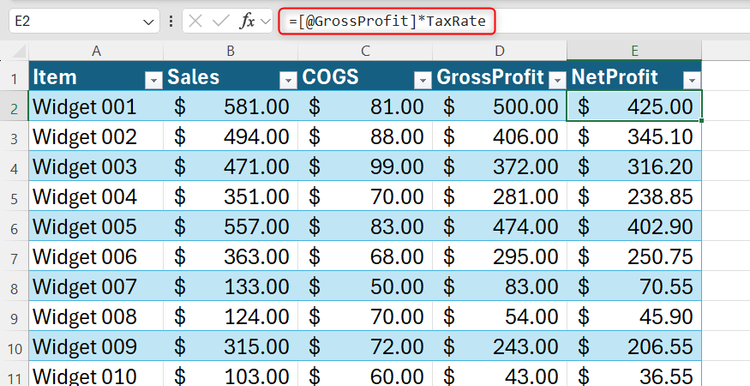This screenshot has height=386, width=750.
Task: Select the Widget 005 cell
Action: [96, 226]
